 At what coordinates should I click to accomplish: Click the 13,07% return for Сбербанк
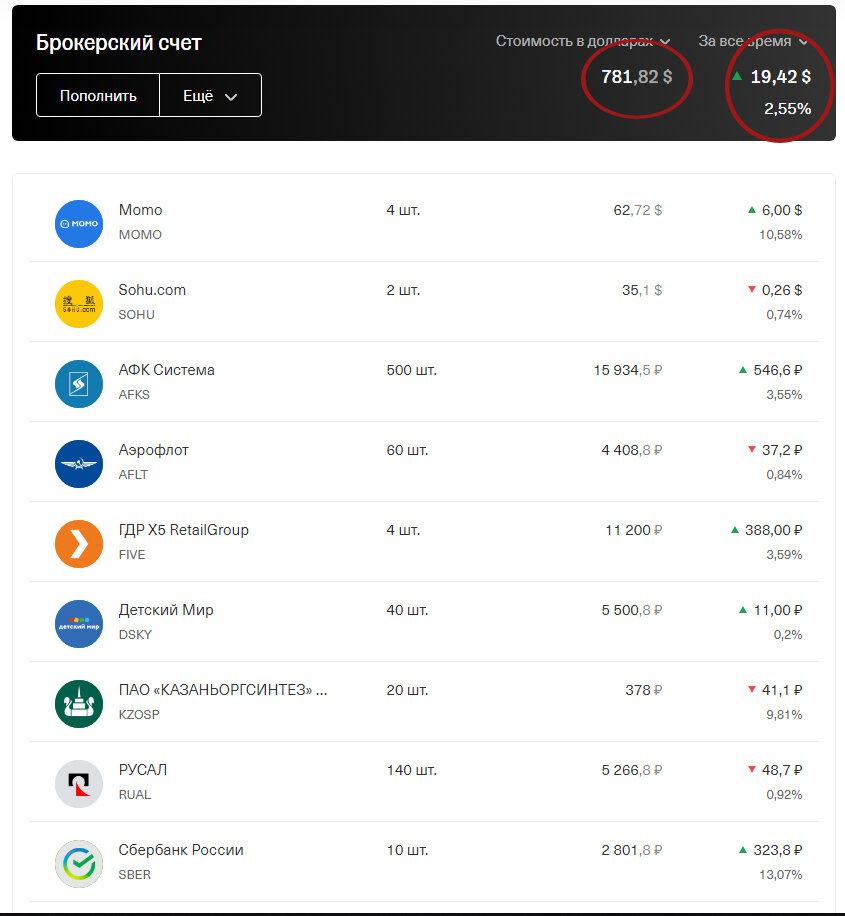pos(781,875)
